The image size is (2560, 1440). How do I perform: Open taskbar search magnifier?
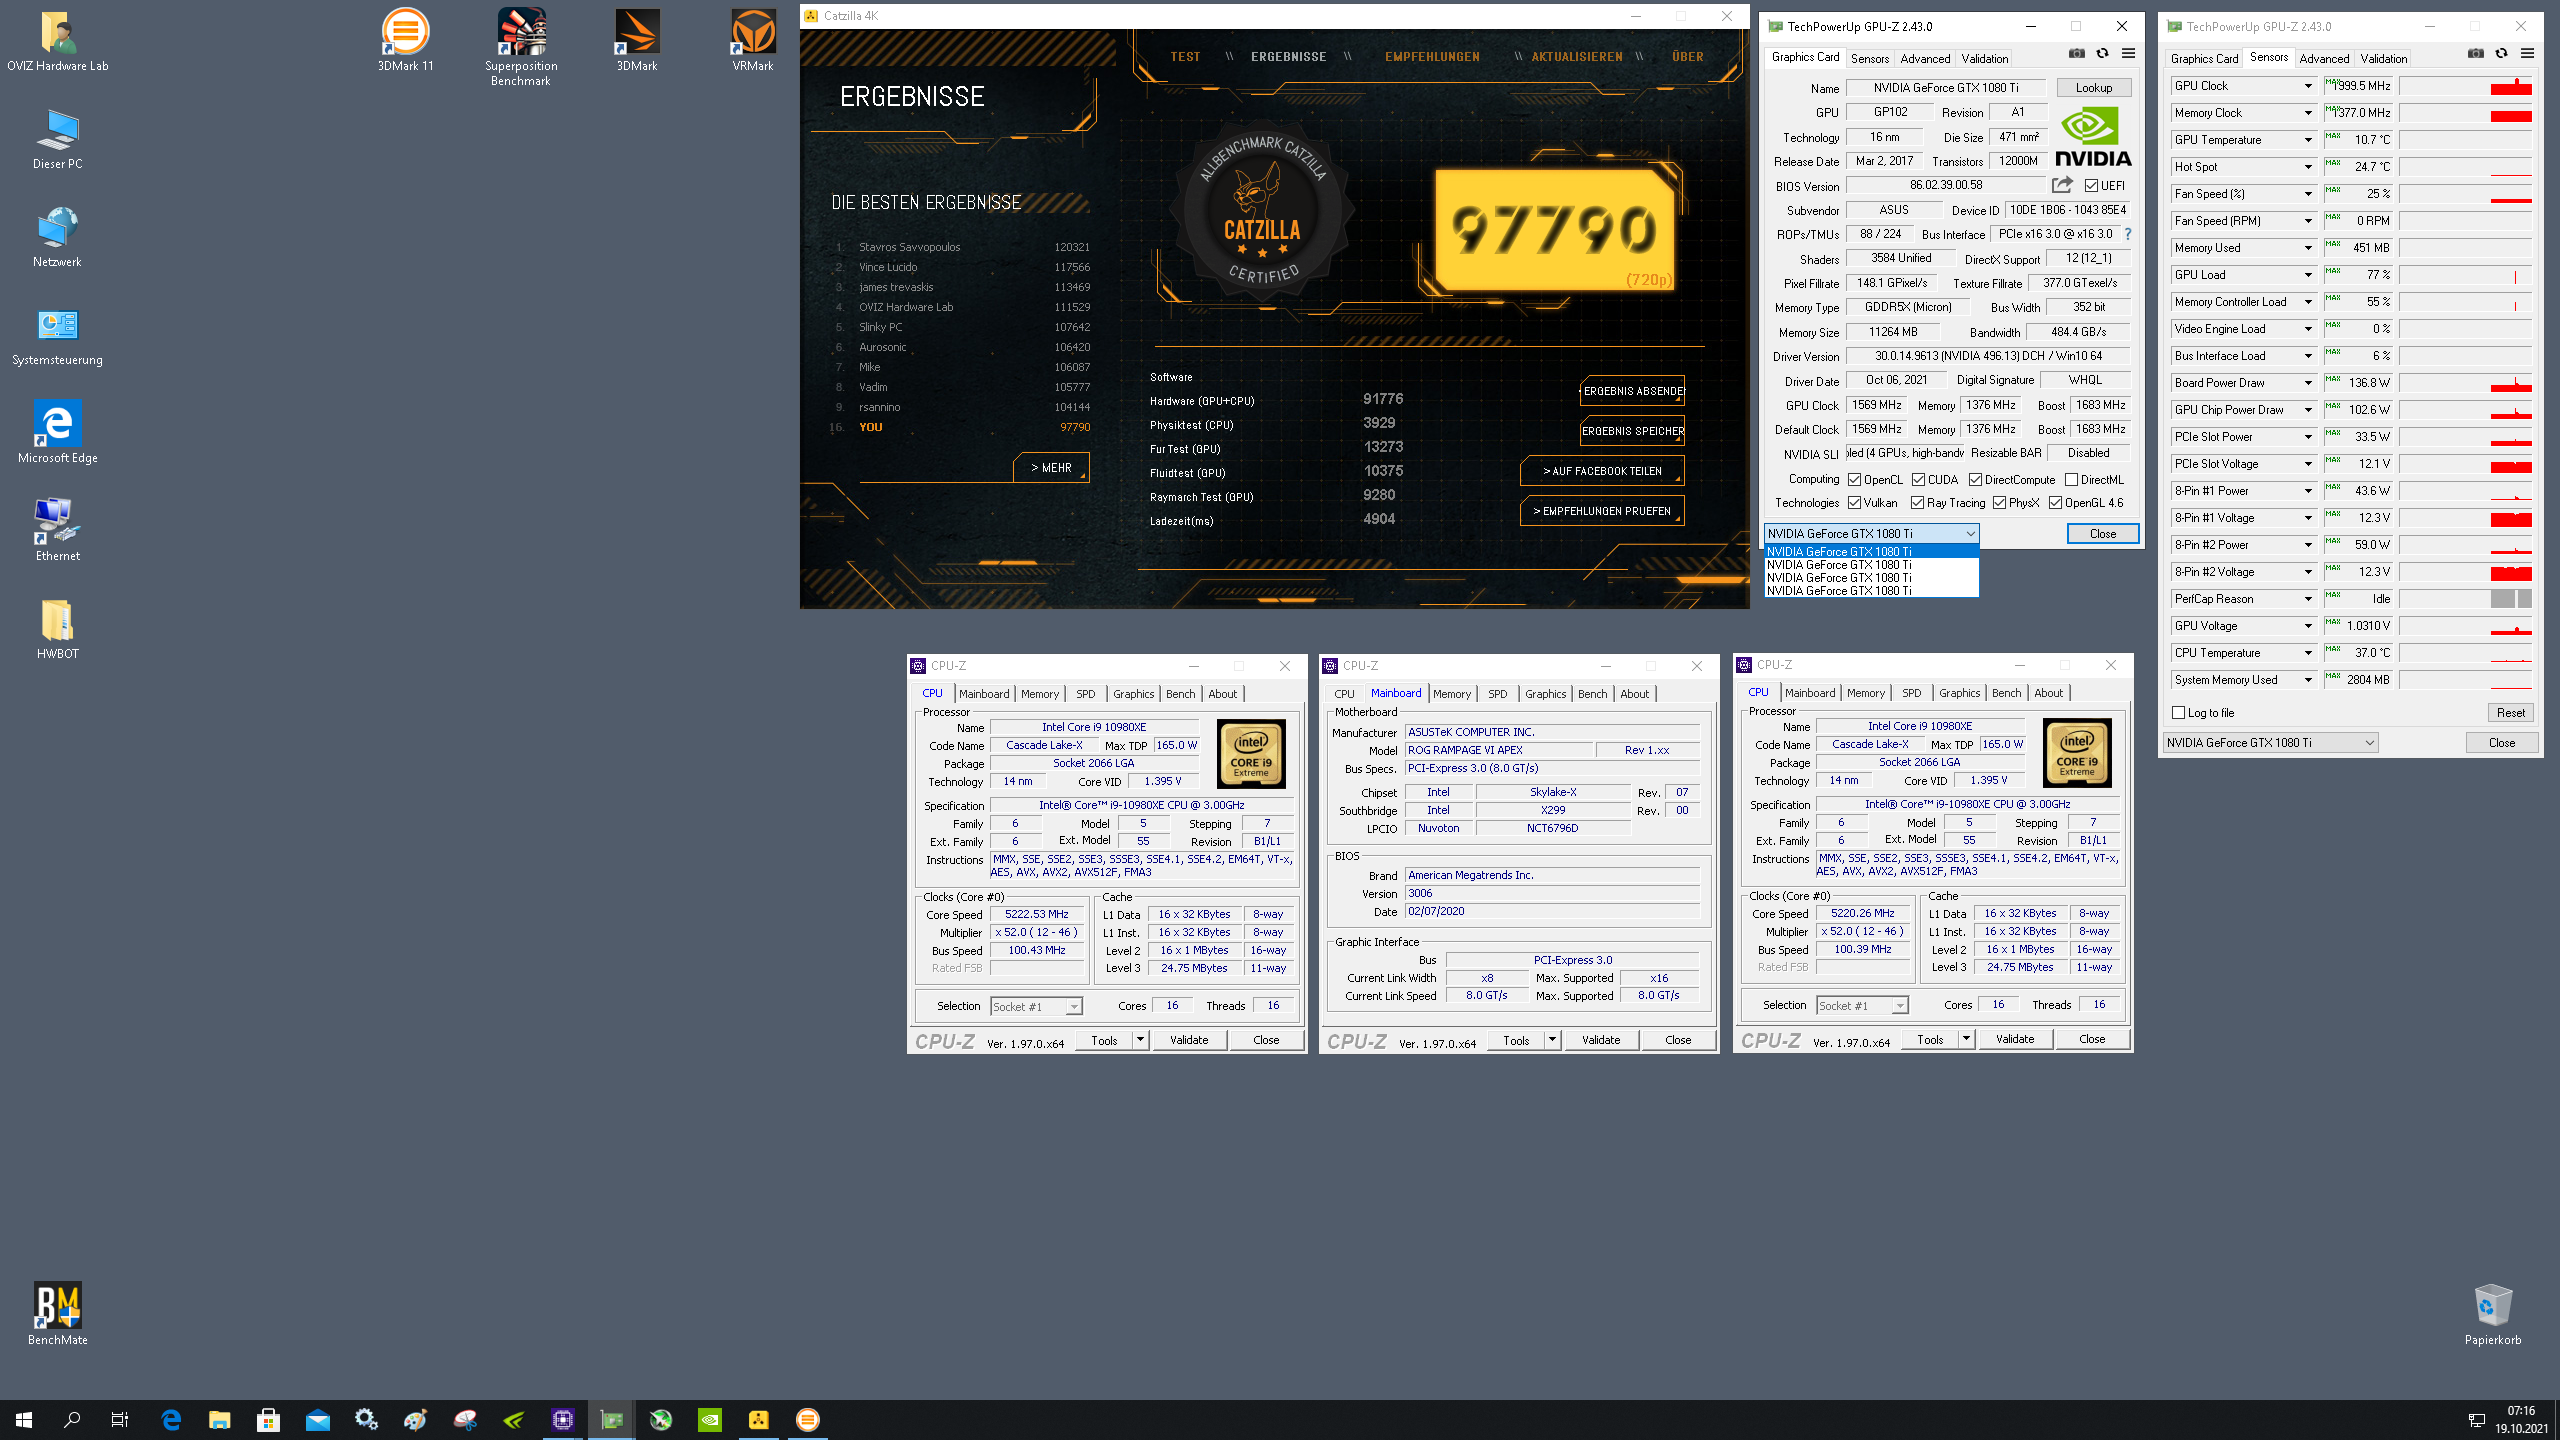(x=72, y=1419)
